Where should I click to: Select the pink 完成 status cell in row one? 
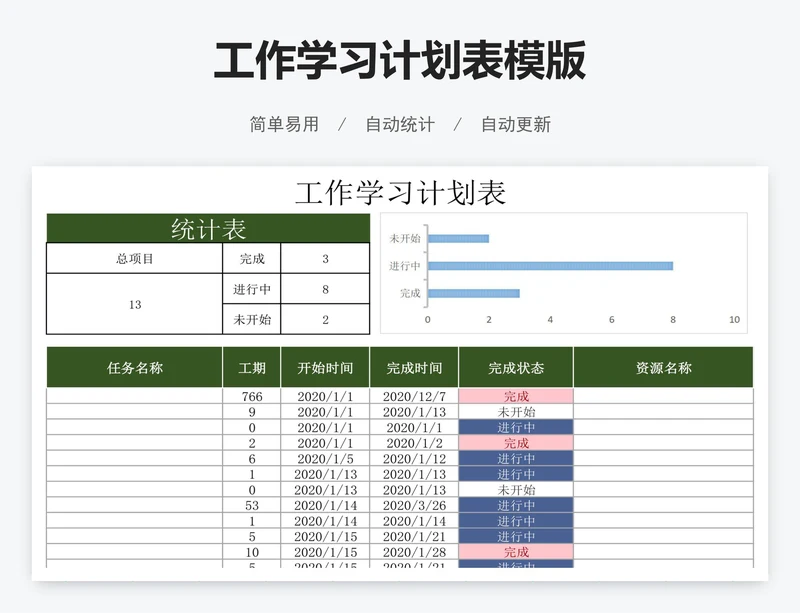515,395
